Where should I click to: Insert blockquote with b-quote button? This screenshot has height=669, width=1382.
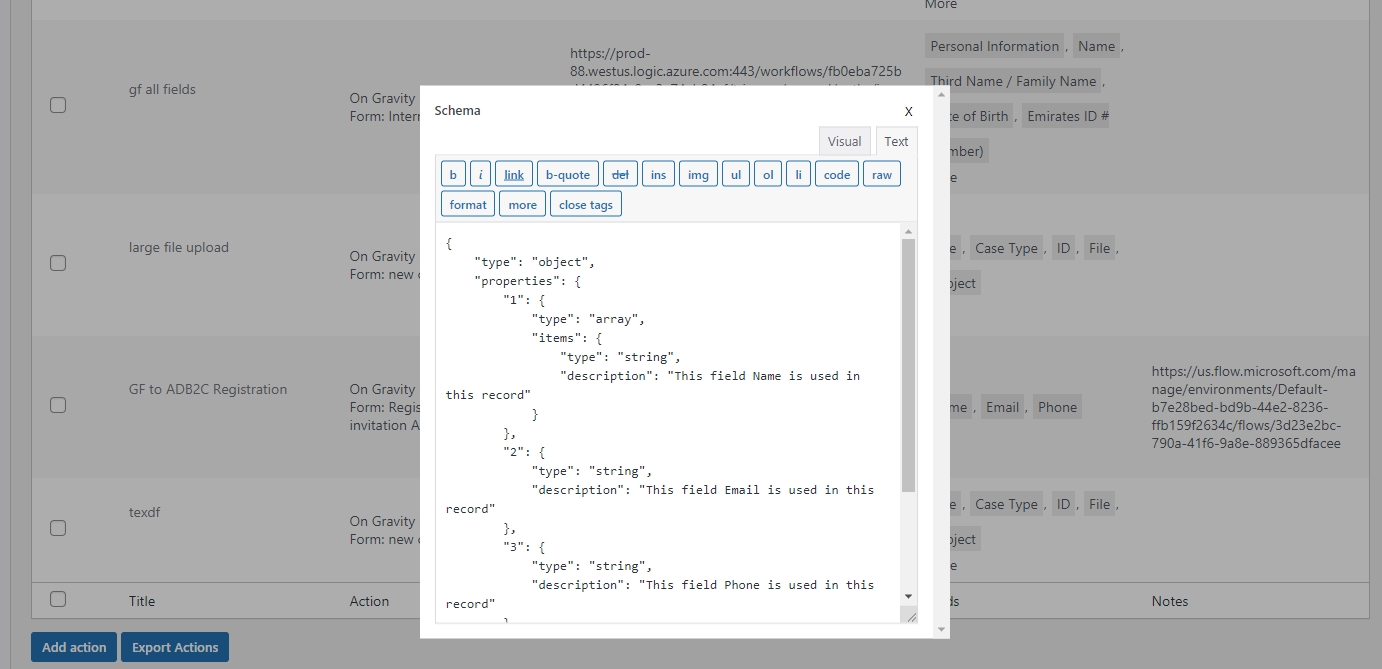pyautogui.click(x=568, y=174)
